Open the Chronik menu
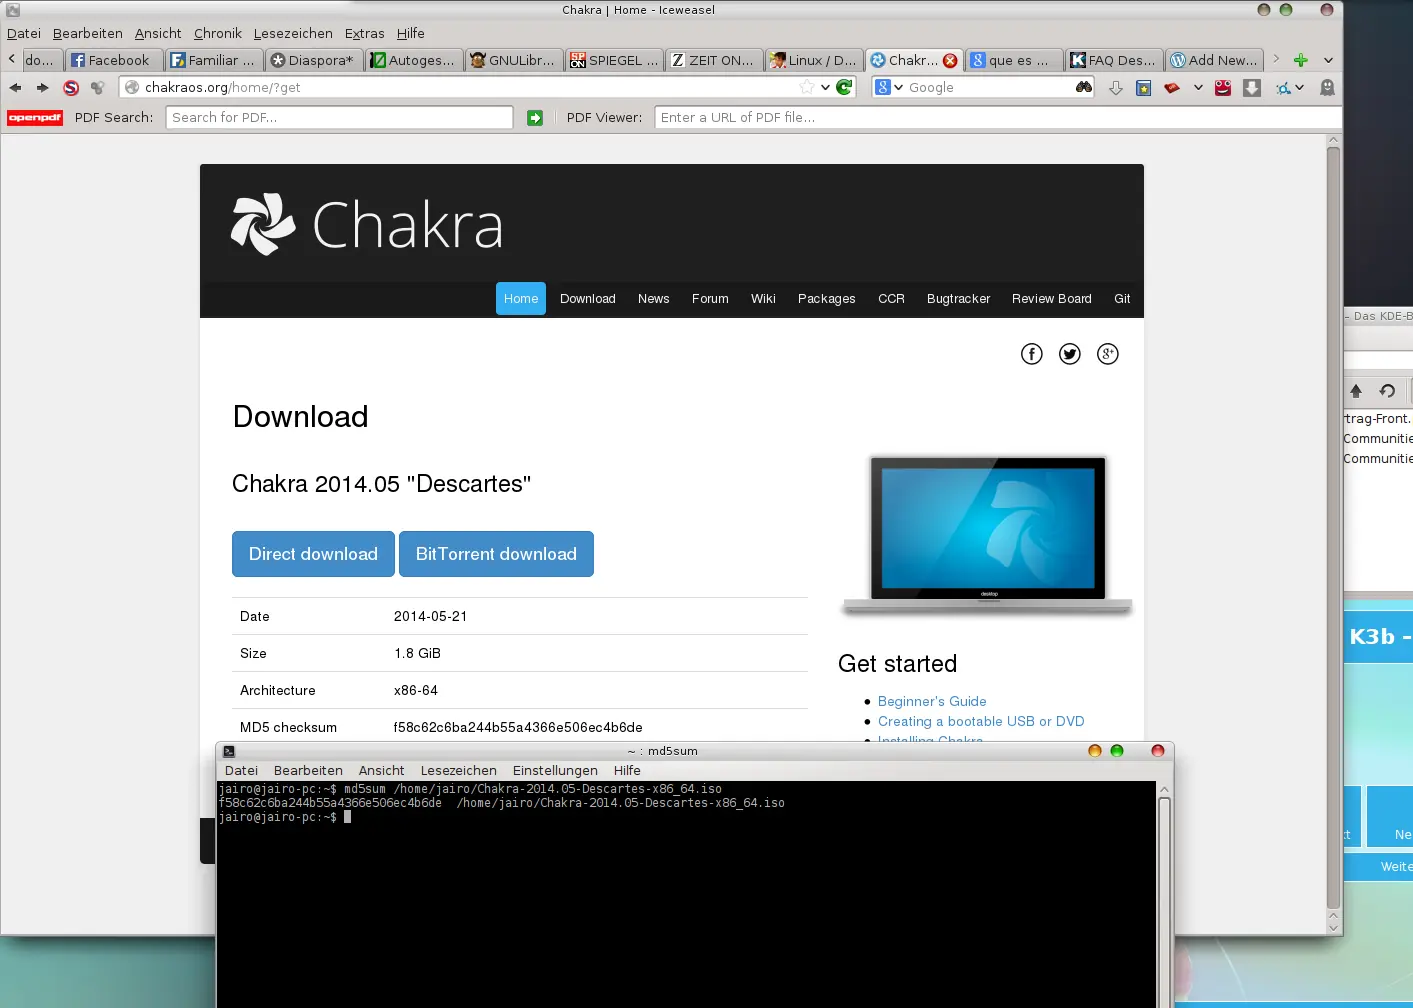 [218, 34]
